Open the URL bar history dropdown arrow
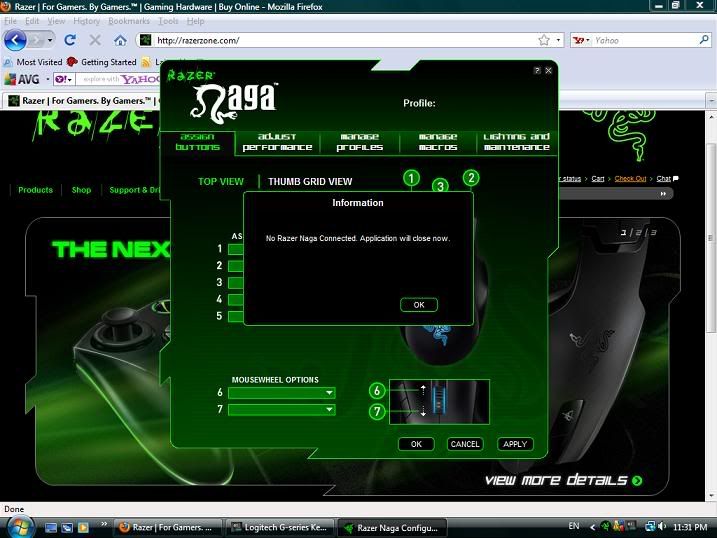This screenshot has width=717, height=538. (x=558, y=41)
